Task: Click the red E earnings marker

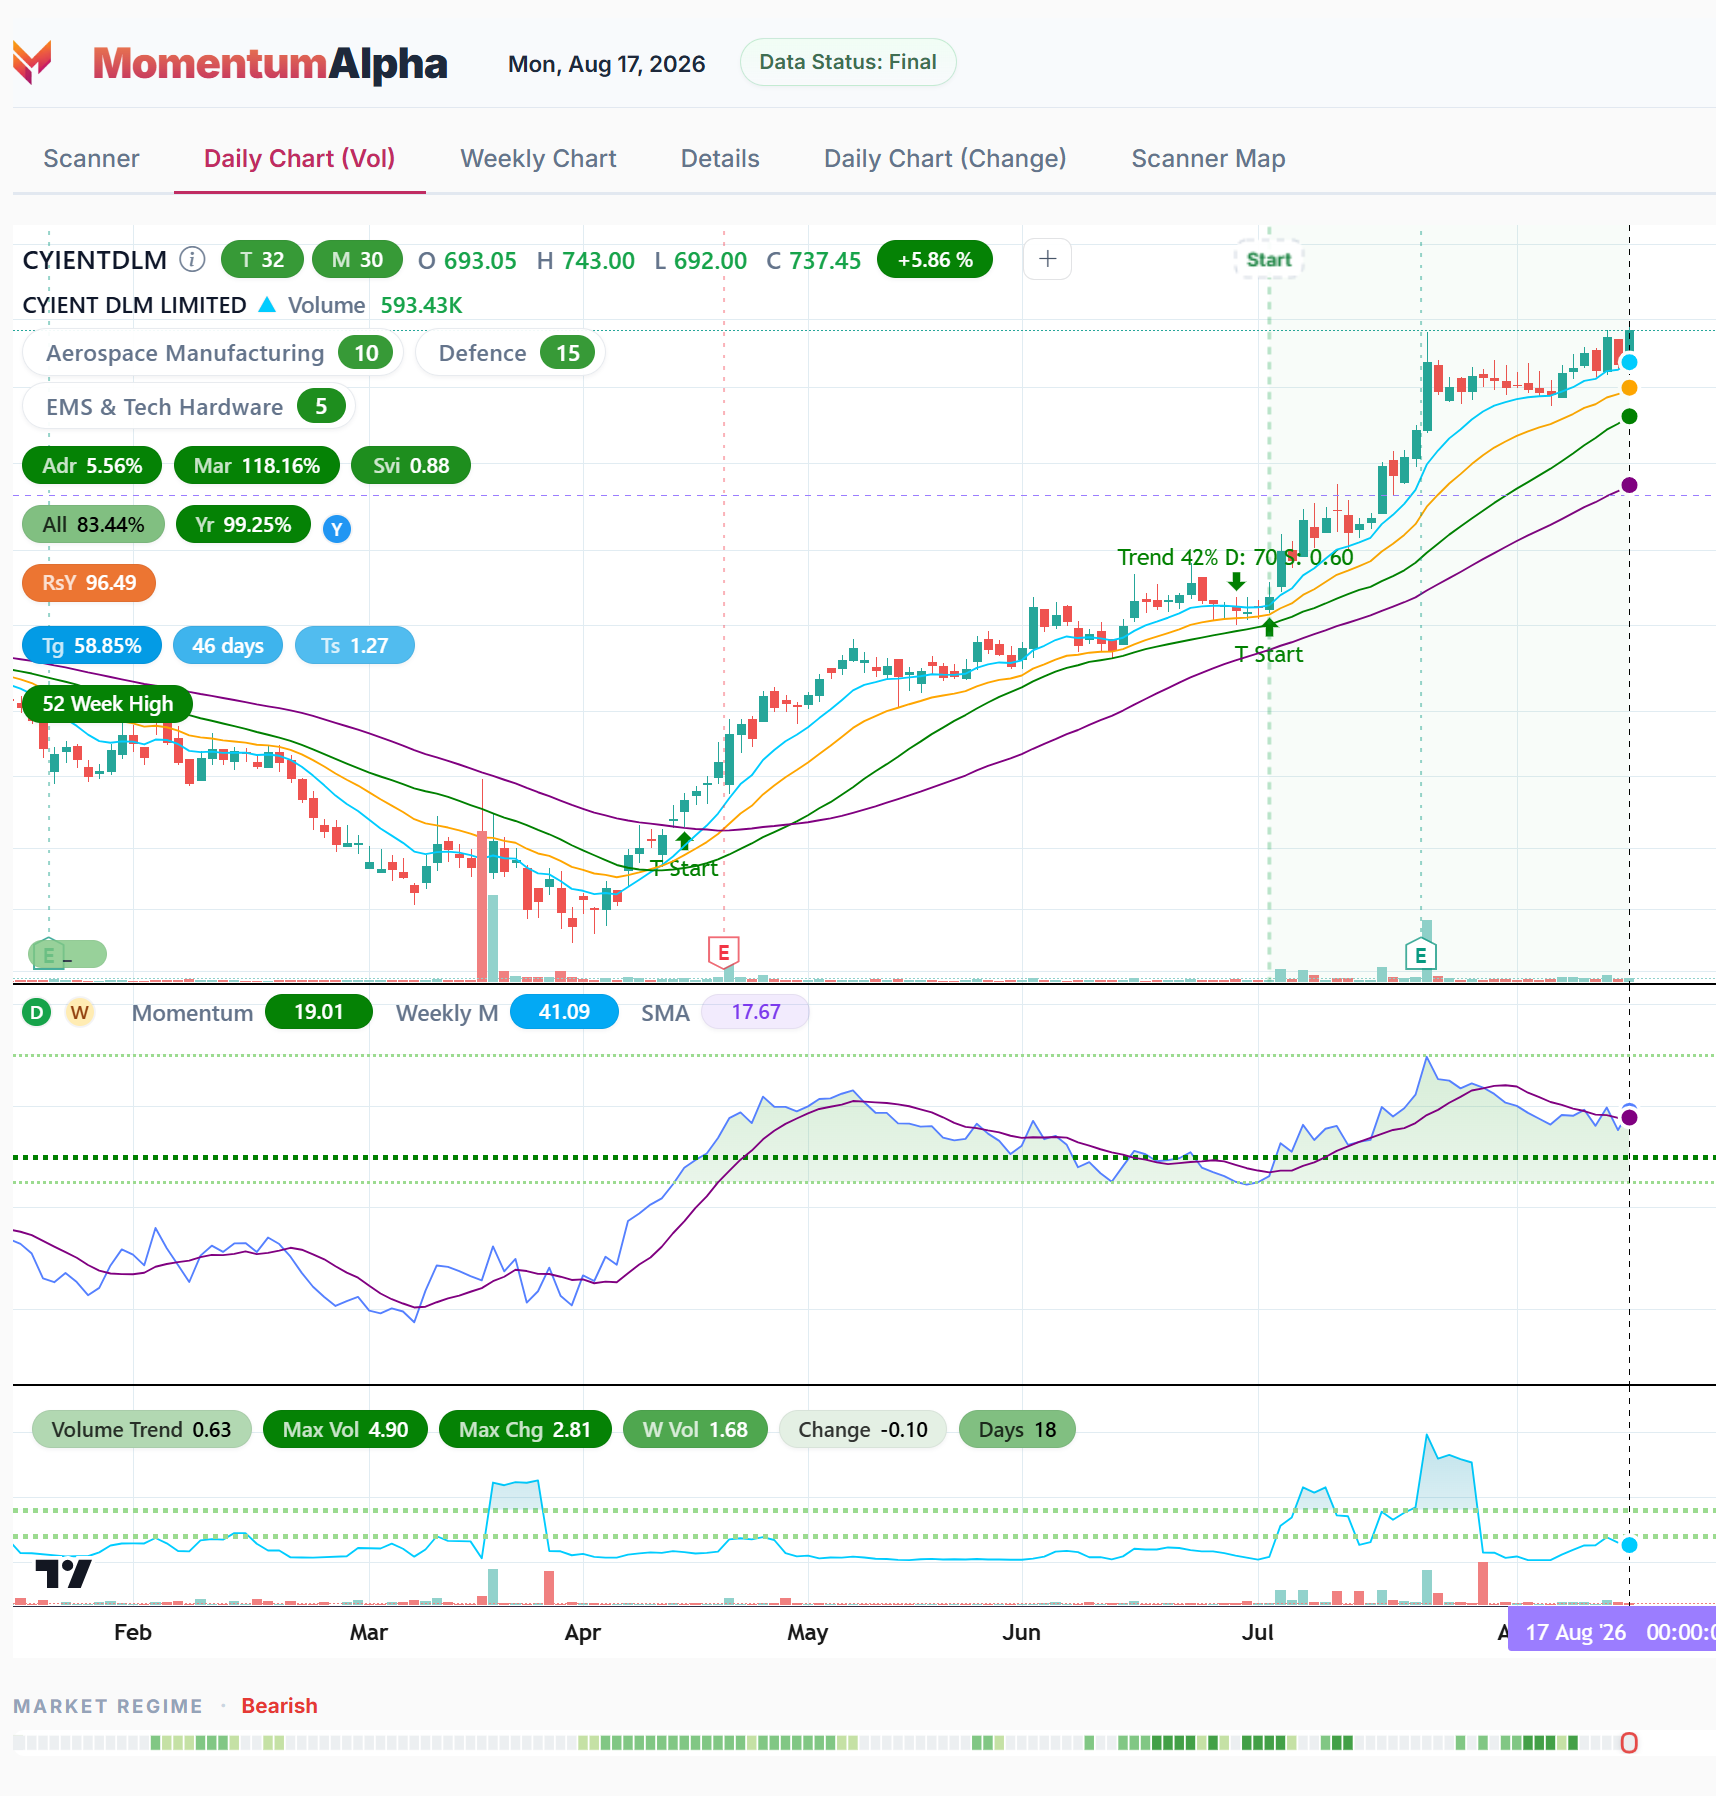Action: pos(724,953)
